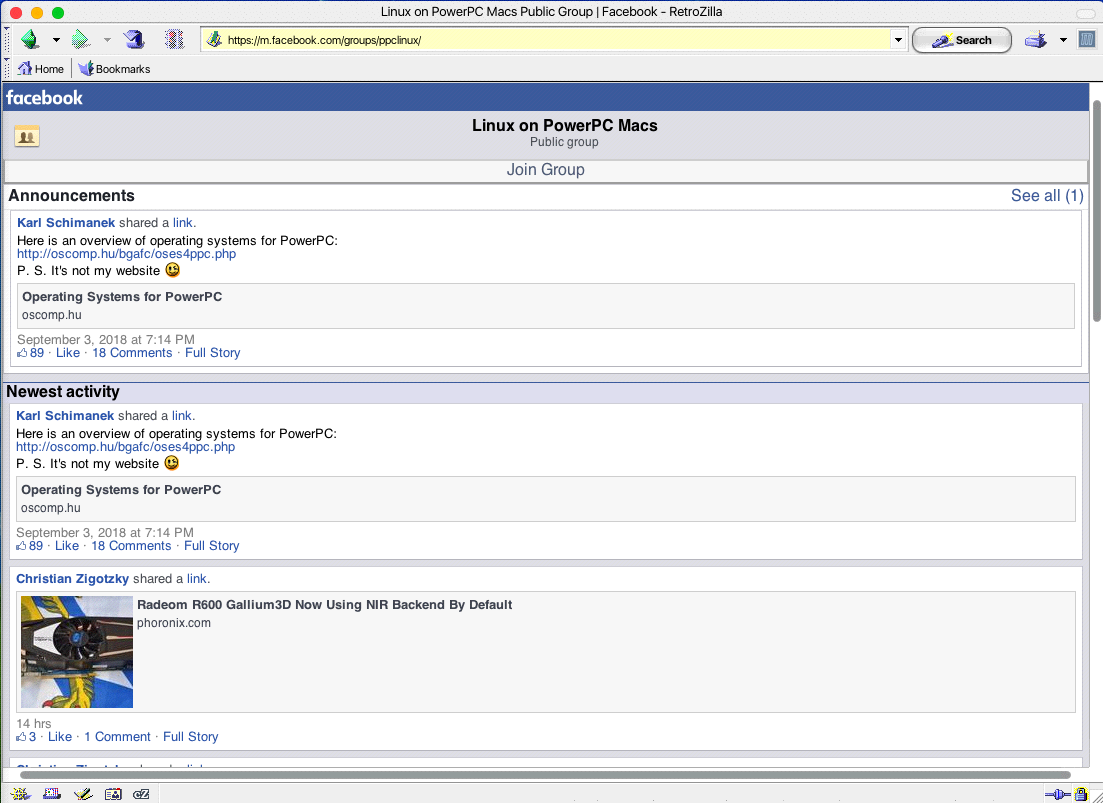Screen dimensions: 1103x803
Task: Click the security padlock icon in status bar
Action: (x=1082, y=795)
